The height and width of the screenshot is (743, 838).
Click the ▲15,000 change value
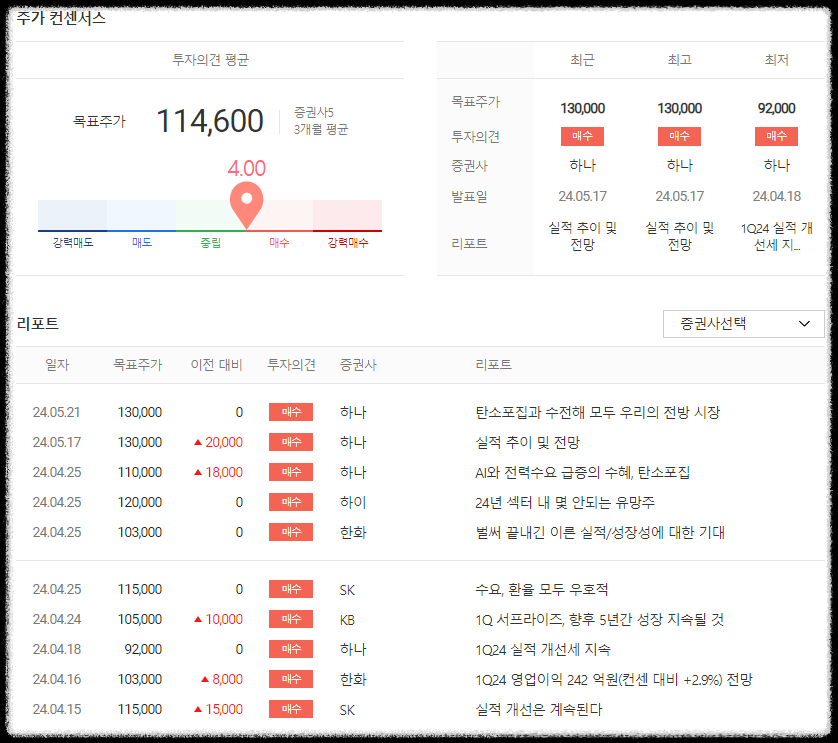(x=218, y=709)
